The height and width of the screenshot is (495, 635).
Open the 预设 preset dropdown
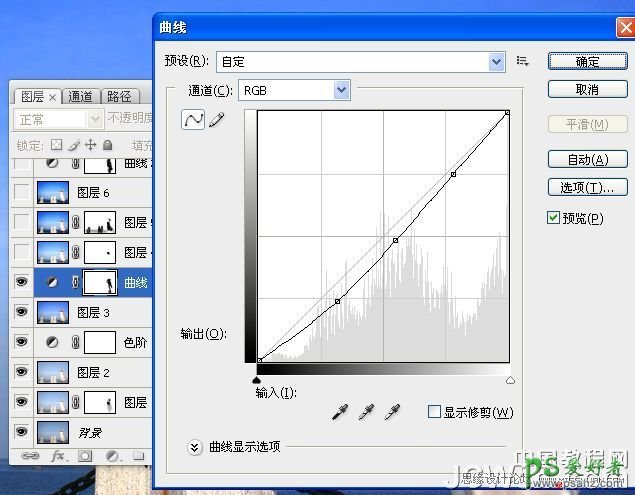tap(497, 62)
